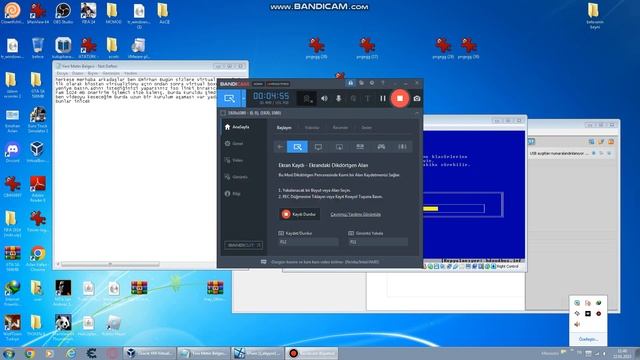
Task: Switch to Notepad taskbar button
Action: point(204,353)
